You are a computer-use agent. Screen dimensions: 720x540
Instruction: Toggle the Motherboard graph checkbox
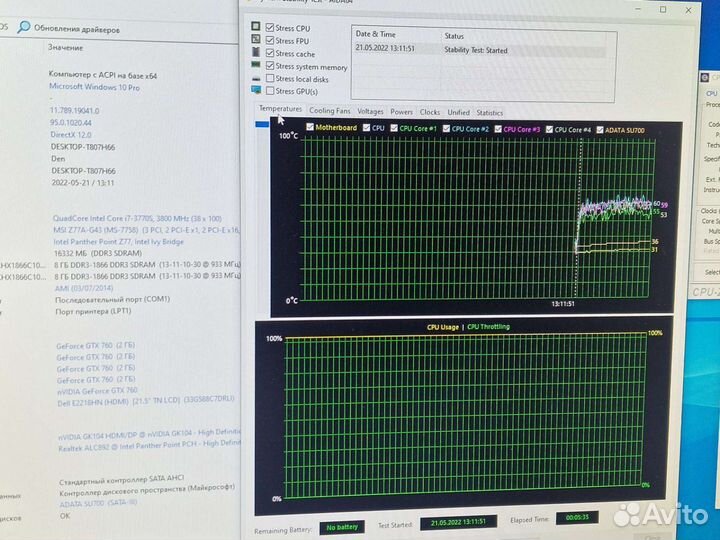(x=310, y=127)
